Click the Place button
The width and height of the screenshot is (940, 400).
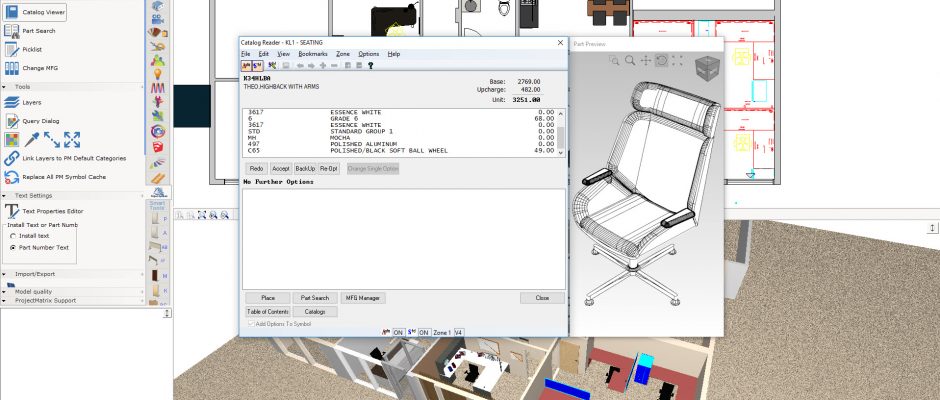[x=268, y=298]
